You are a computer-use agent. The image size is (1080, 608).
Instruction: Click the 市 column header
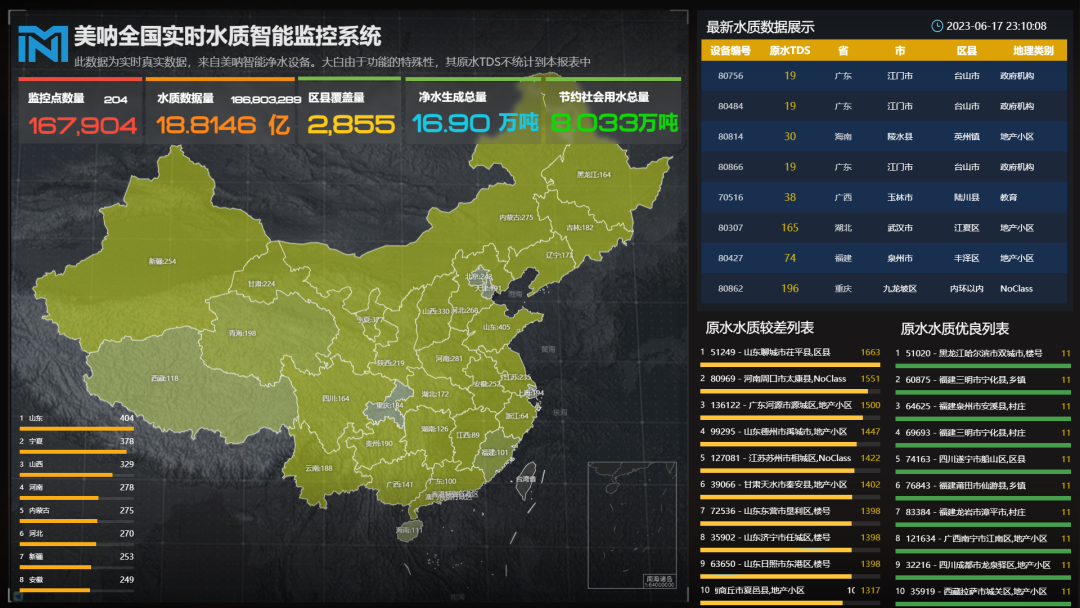900,51
